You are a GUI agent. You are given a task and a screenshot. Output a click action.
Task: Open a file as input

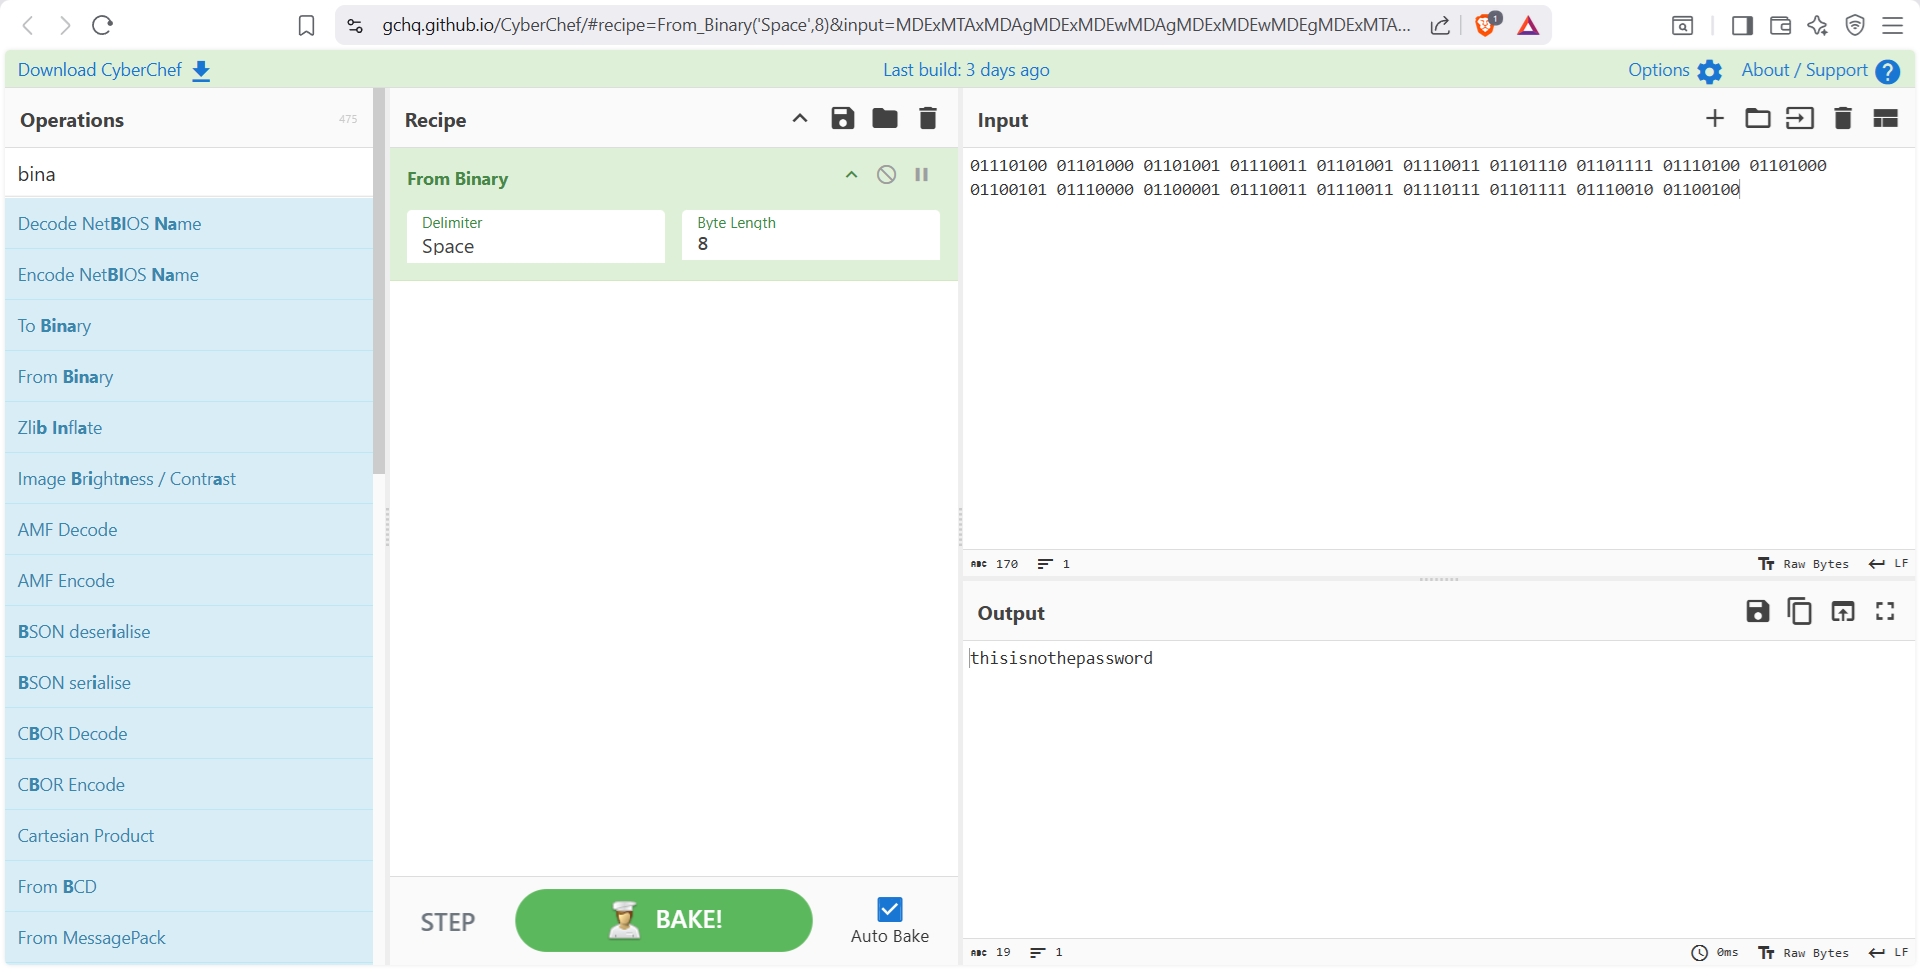pyautogui.click(x=1758, y=118)
